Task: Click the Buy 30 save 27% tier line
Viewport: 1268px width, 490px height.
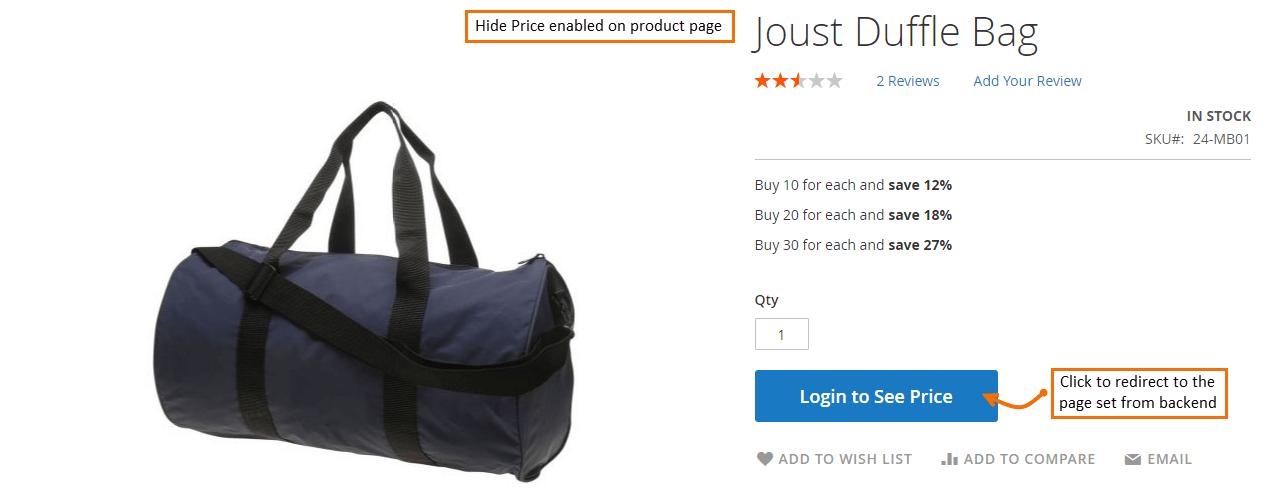Action: coord(853,245)
